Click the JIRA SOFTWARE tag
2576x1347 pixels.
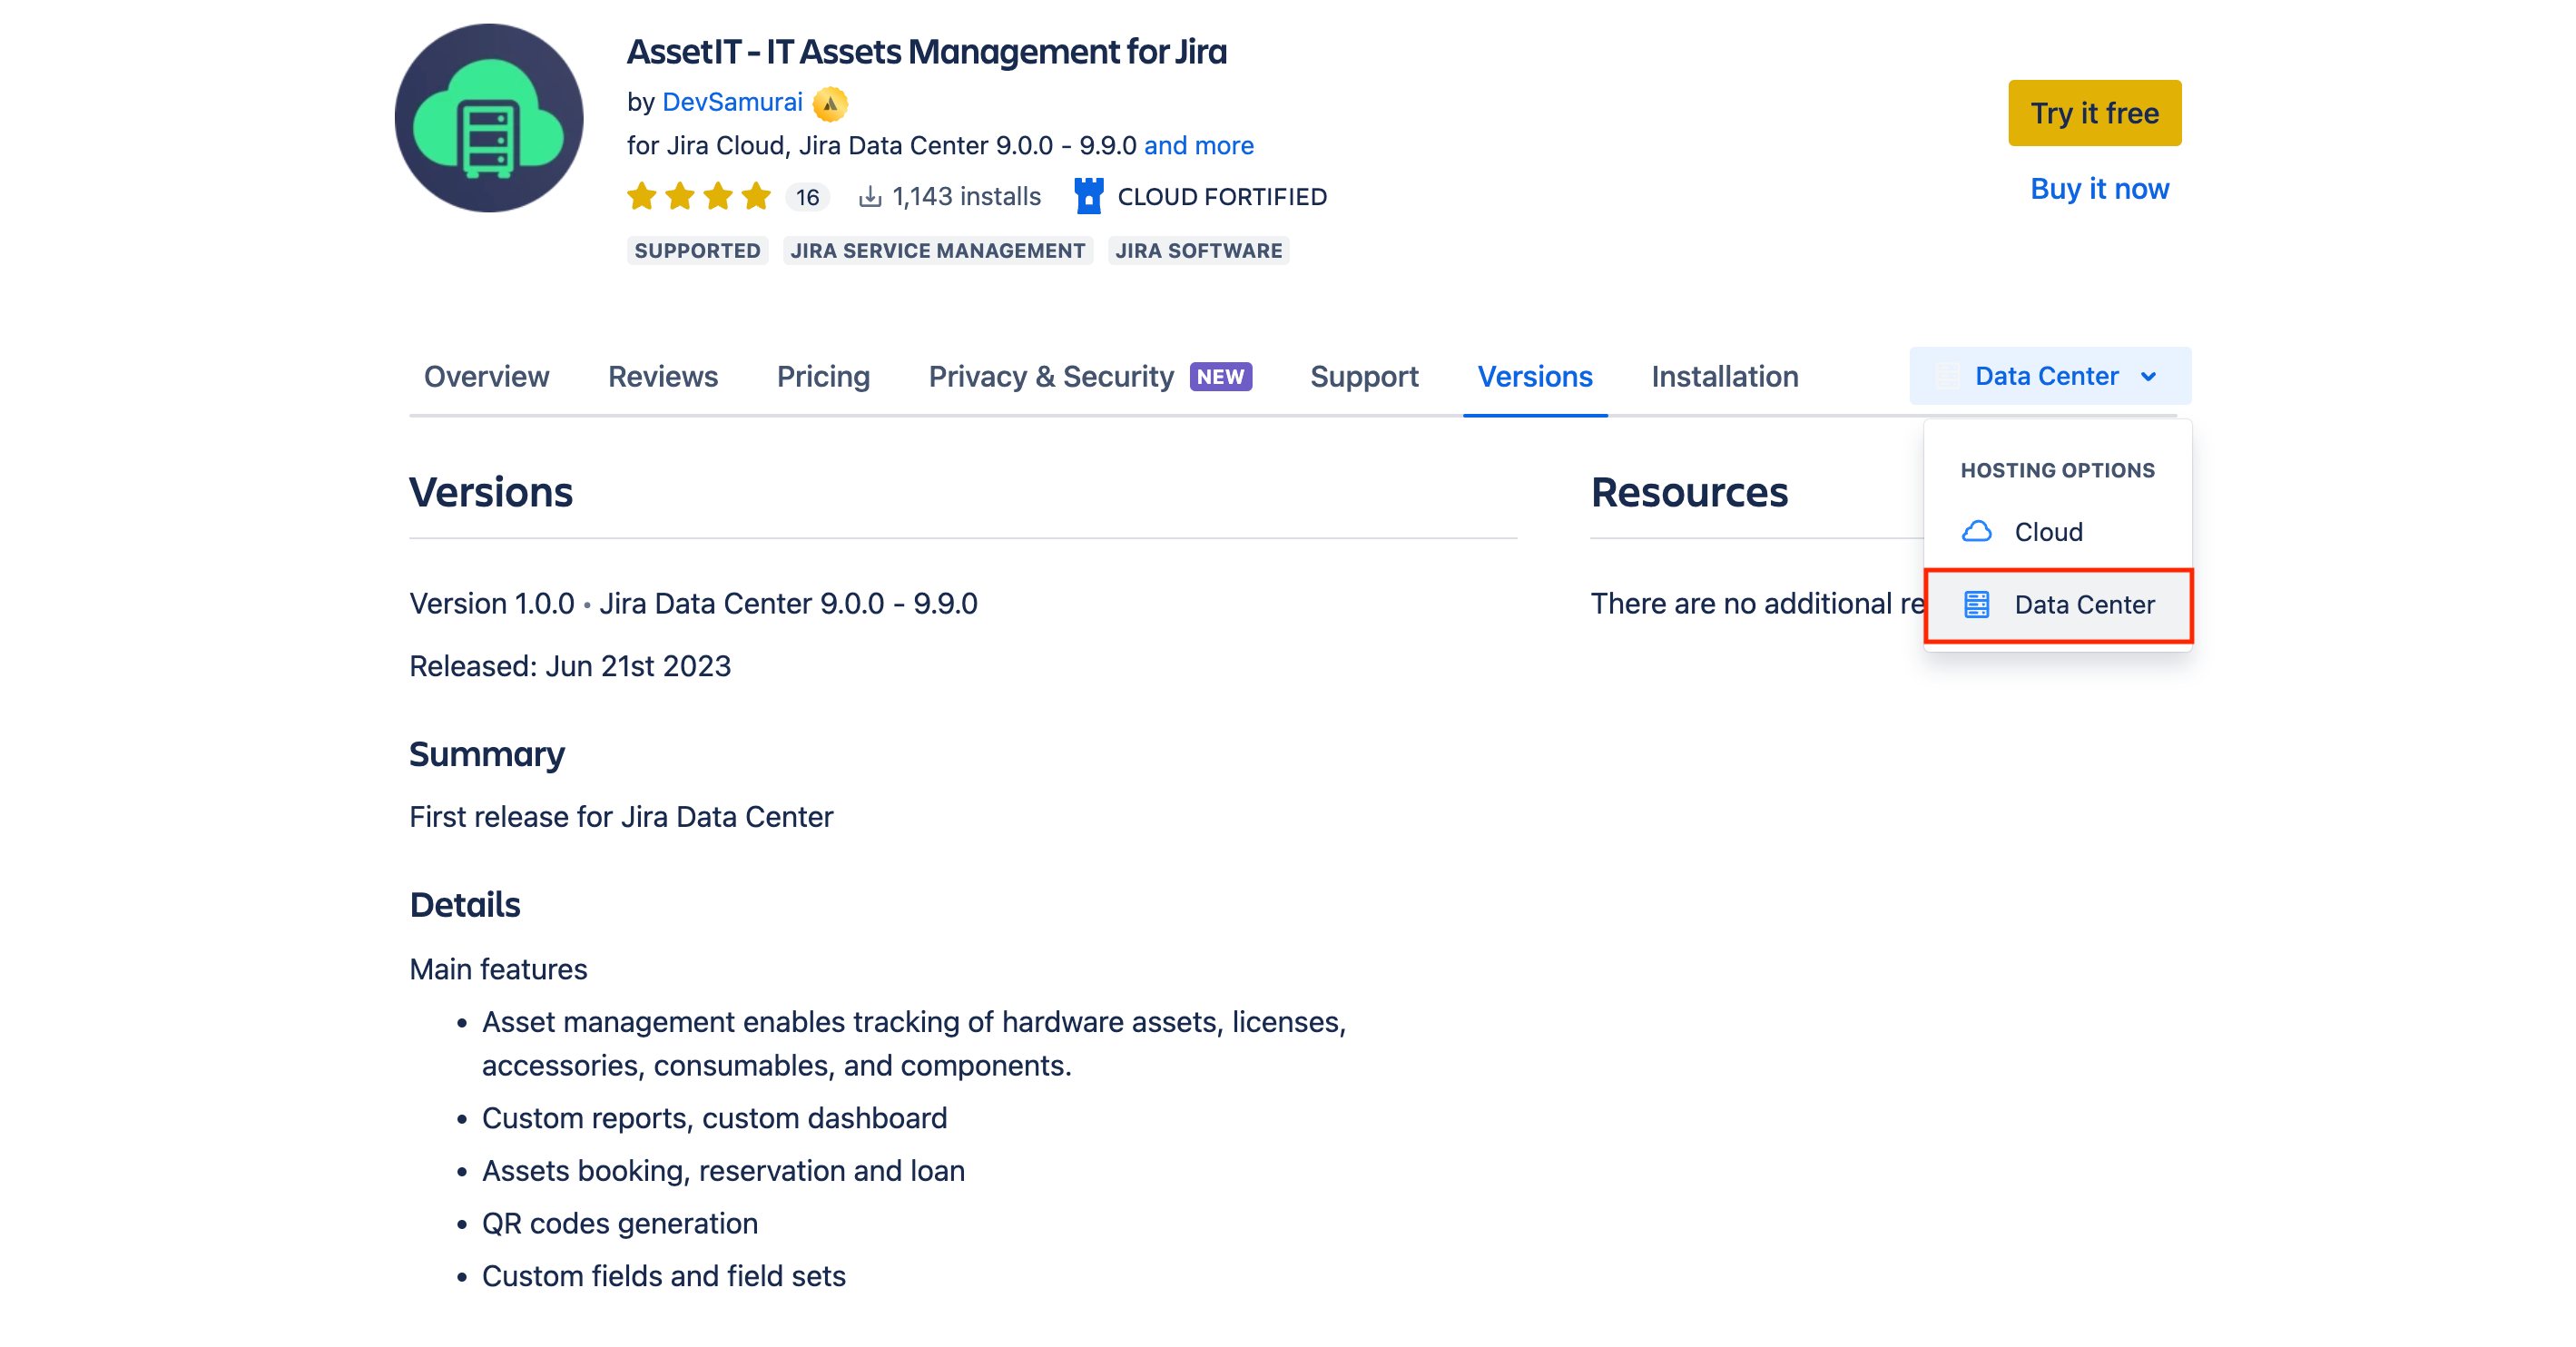click(x=1198, y=250)
